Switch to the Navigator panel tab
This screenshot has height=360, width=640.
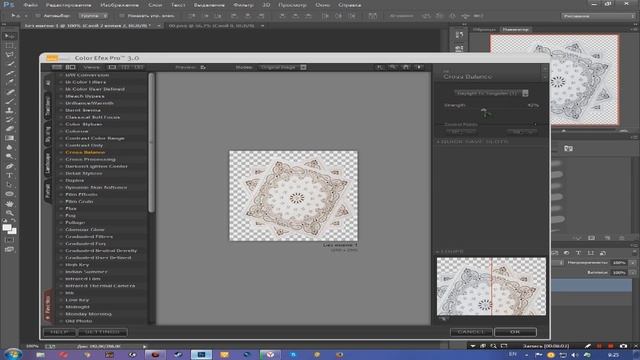click(x=515, y=29)
